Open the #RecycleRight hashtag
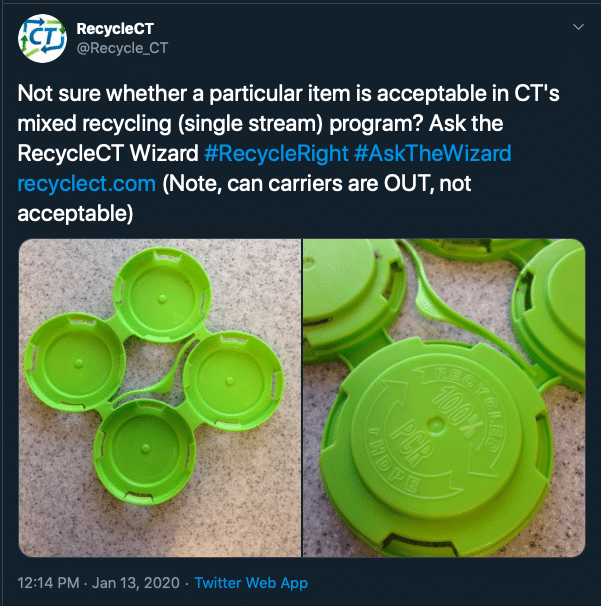Screen dimensions: 601x606 276,153
